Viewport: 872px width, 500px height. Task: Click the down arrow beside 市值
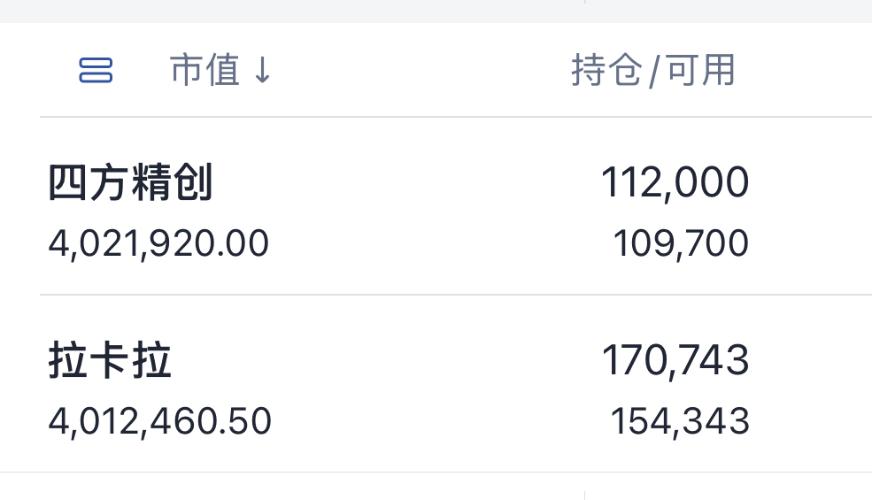point(262,71)
